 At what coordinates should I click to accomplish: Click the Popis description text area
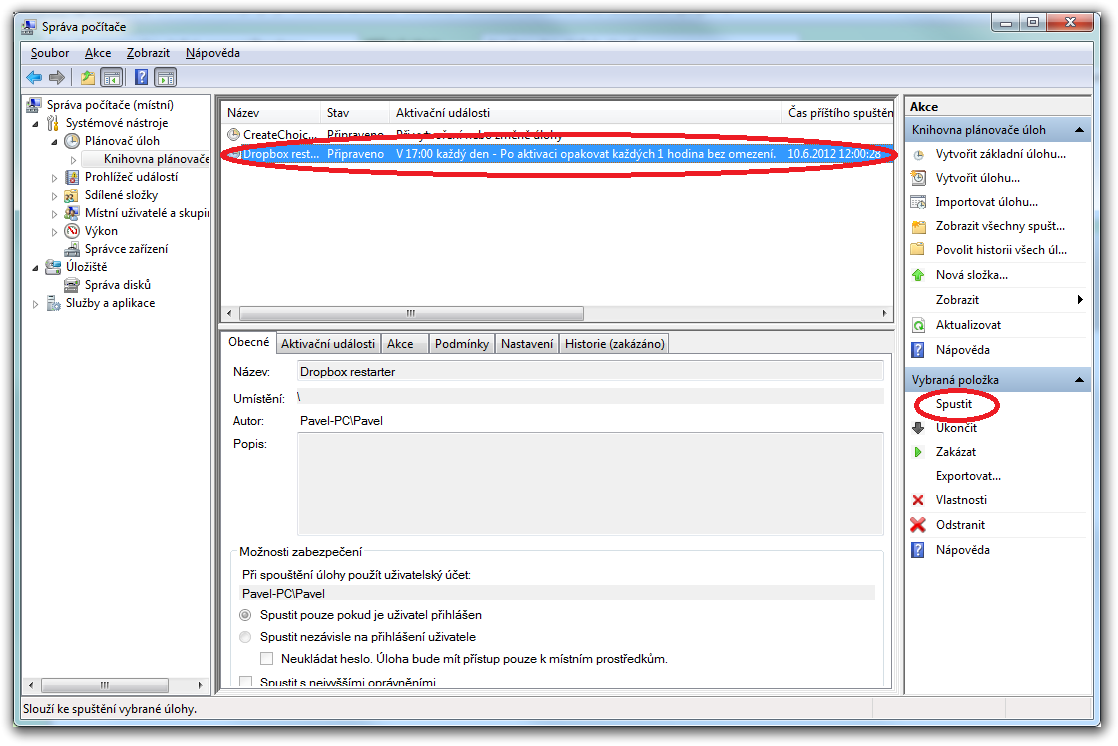[x=590, y=484]
